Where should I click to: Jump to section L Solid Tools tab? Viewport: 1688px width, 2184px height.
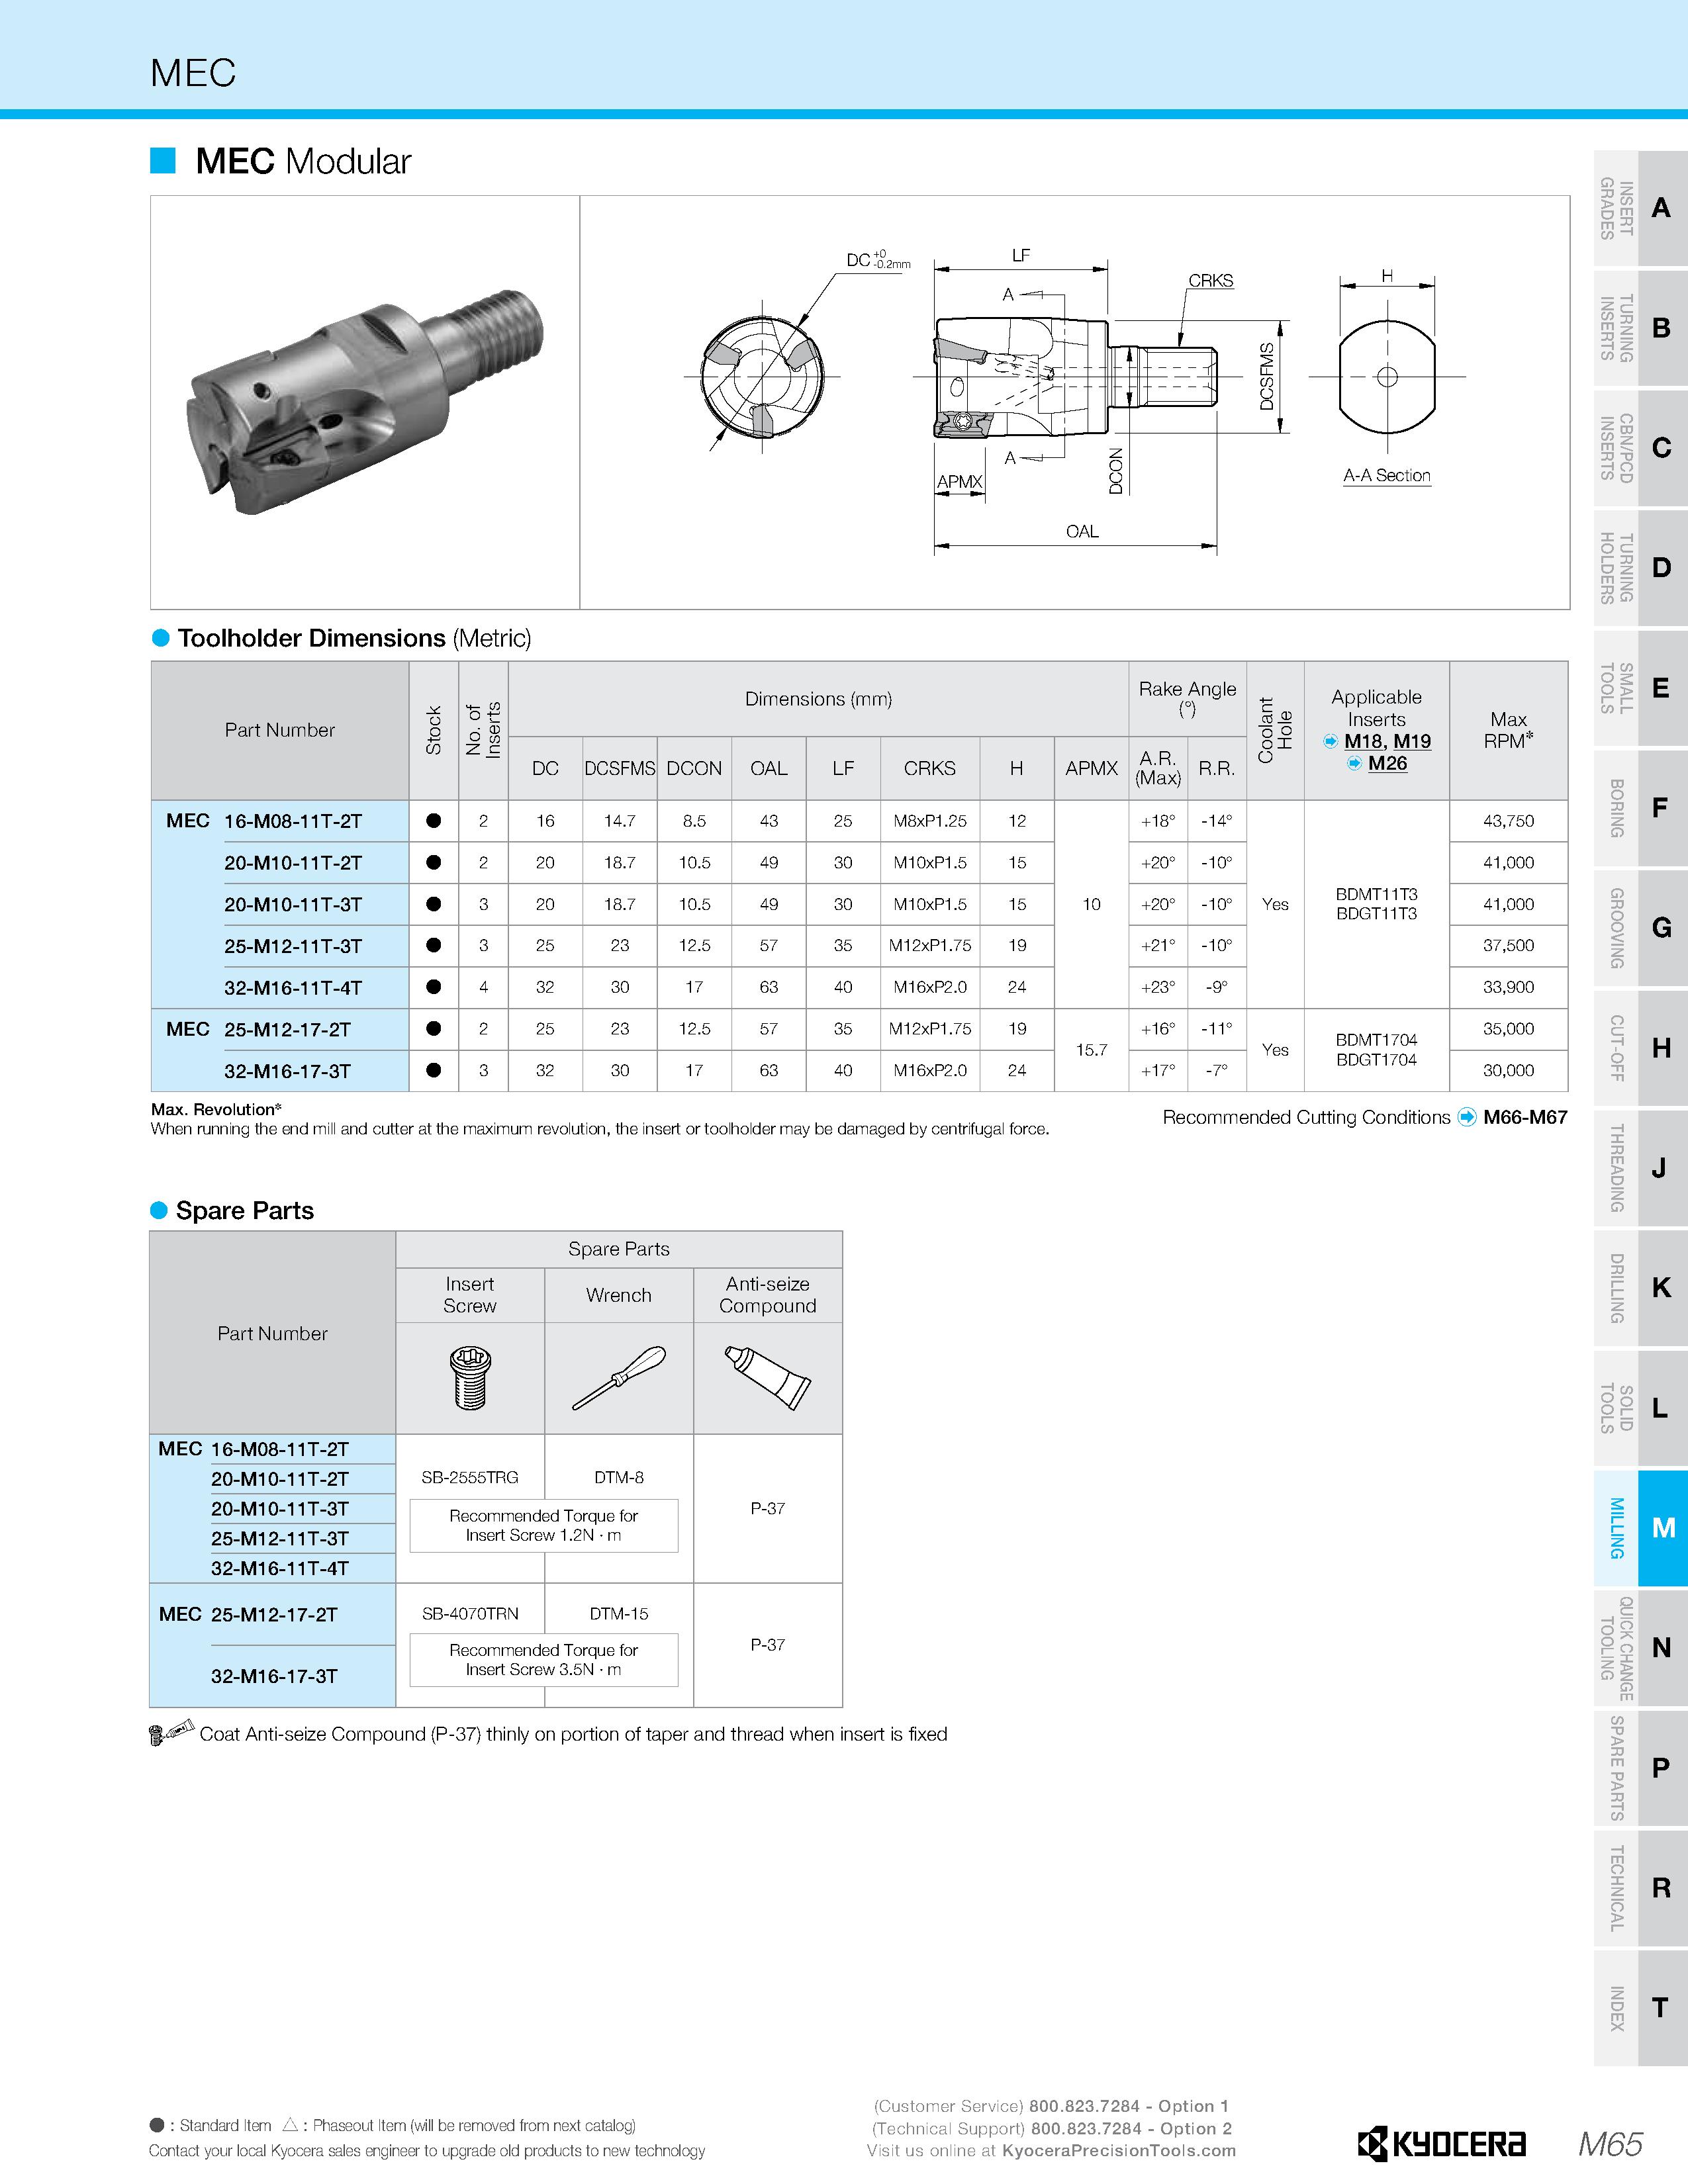1641,1408
